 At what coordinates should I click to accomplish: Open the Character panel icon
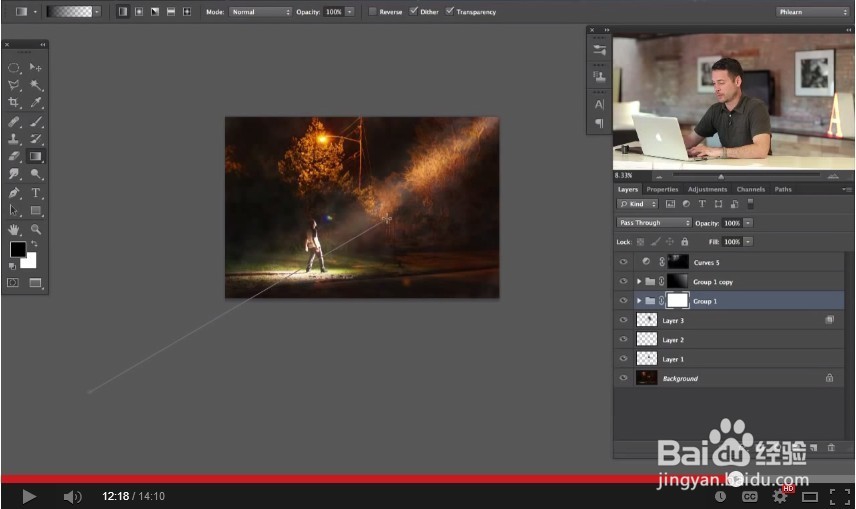tap(599, 104)
